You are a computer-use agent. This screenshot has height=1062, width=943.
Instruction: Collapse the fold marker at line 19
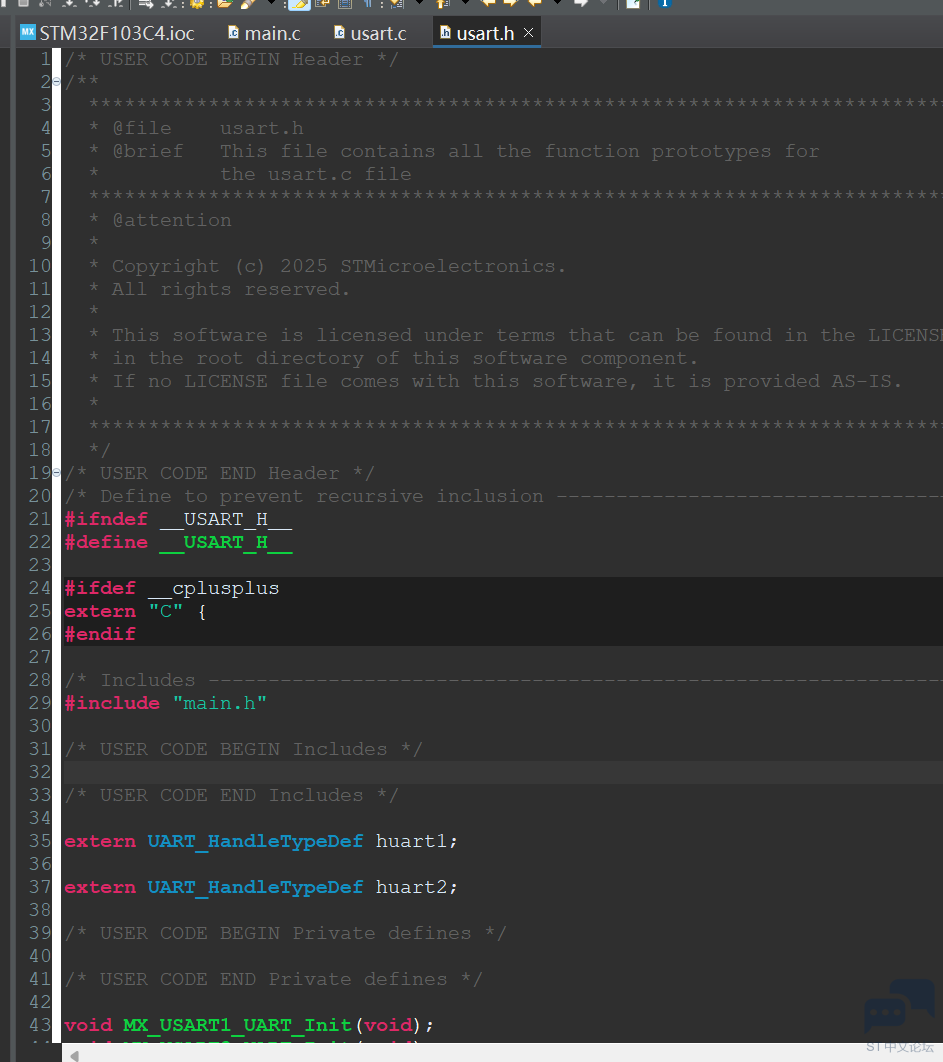tap(57, 472)
